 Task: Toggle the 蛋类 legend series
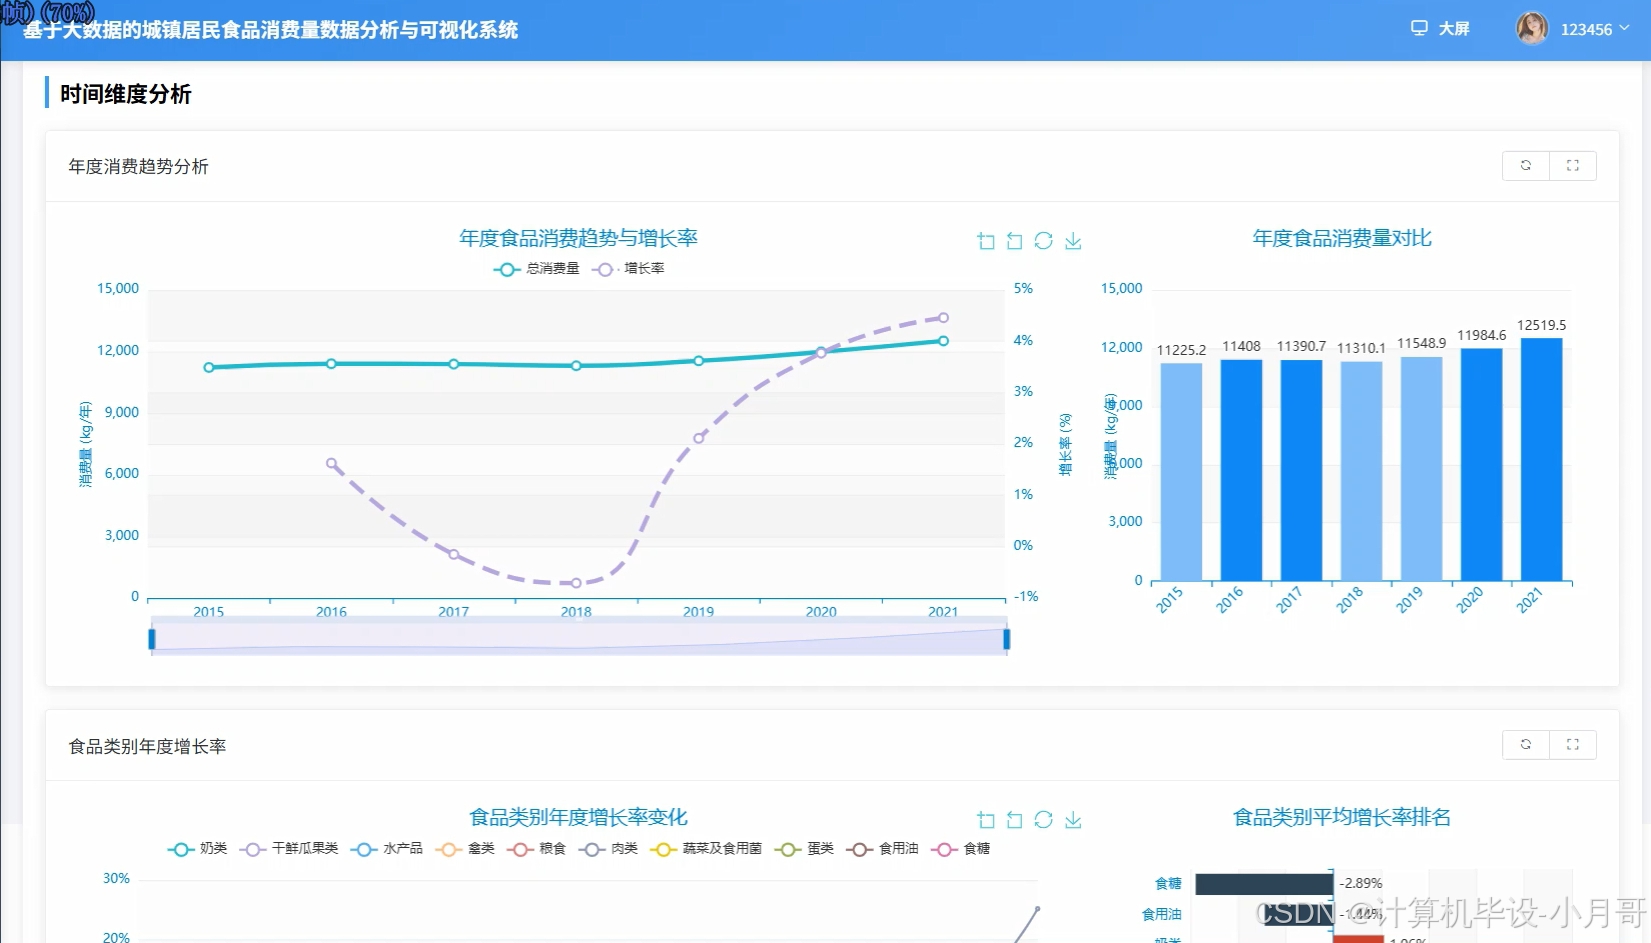click(x=805, y=849)
